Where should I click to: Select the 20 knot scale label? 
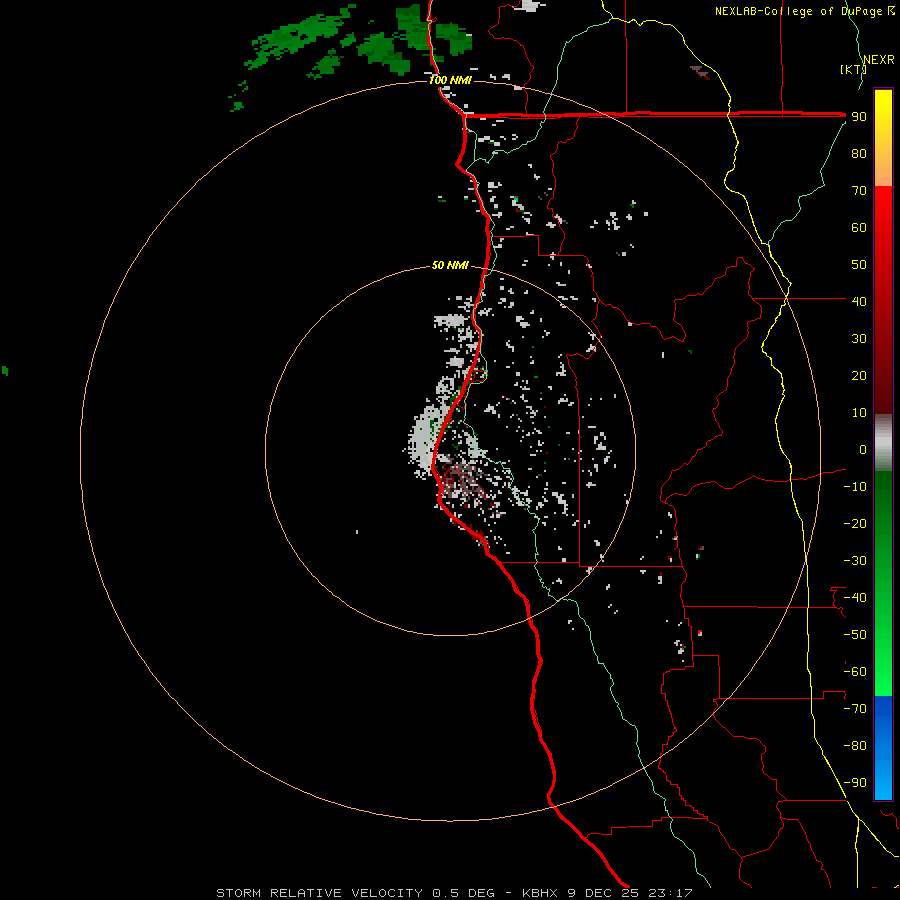click(859, 375)
